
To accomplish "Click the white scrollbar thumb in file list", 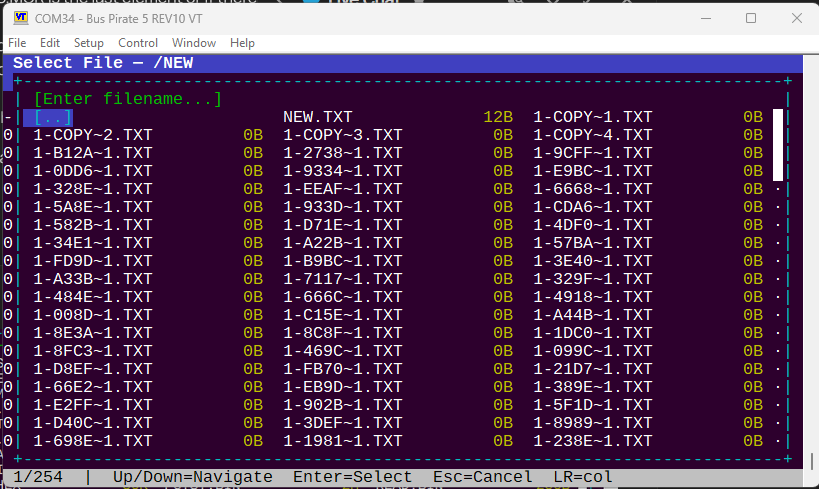I will [x=777, y=145].
